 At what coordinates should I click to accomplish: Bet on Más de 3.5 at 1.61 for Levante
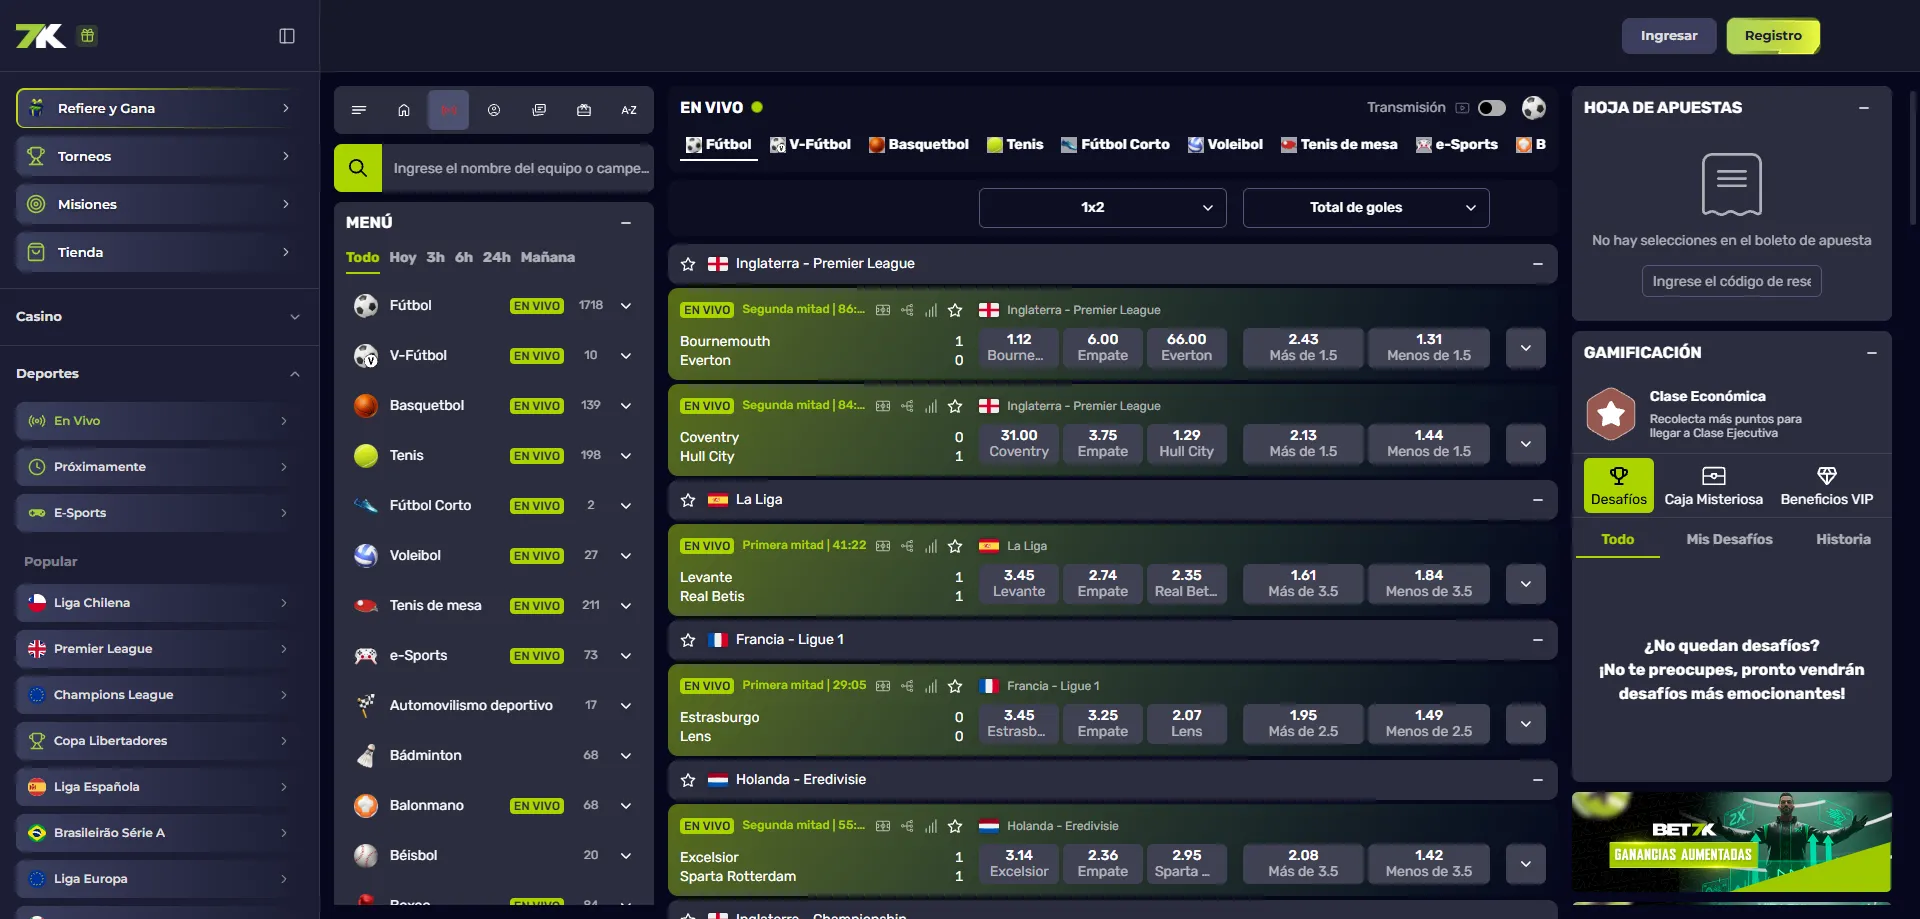point(1303,584)
